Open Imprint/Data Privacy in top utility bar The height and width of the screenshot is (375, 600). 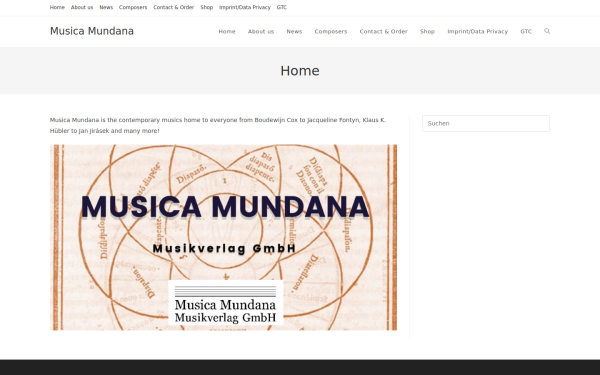[x=245, y=7]
